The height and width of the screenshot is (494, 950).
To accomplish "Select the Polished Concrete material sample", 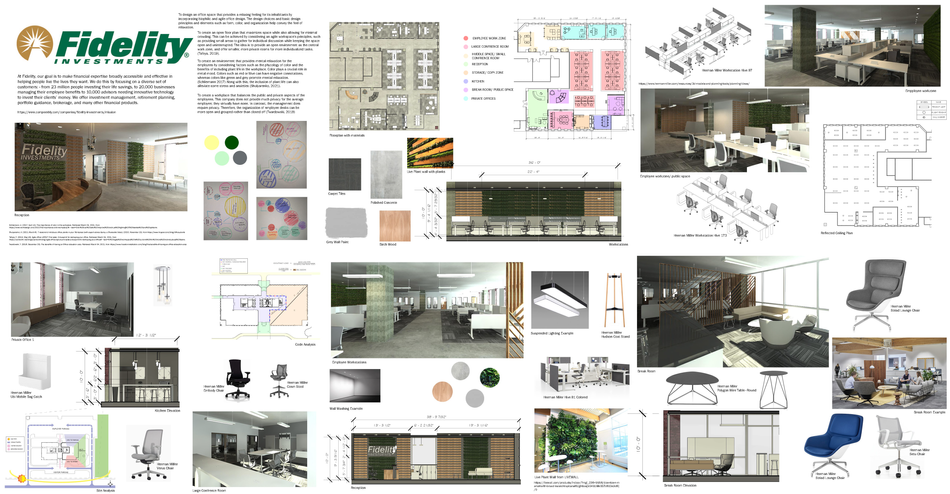I will (x=386, y=175).
